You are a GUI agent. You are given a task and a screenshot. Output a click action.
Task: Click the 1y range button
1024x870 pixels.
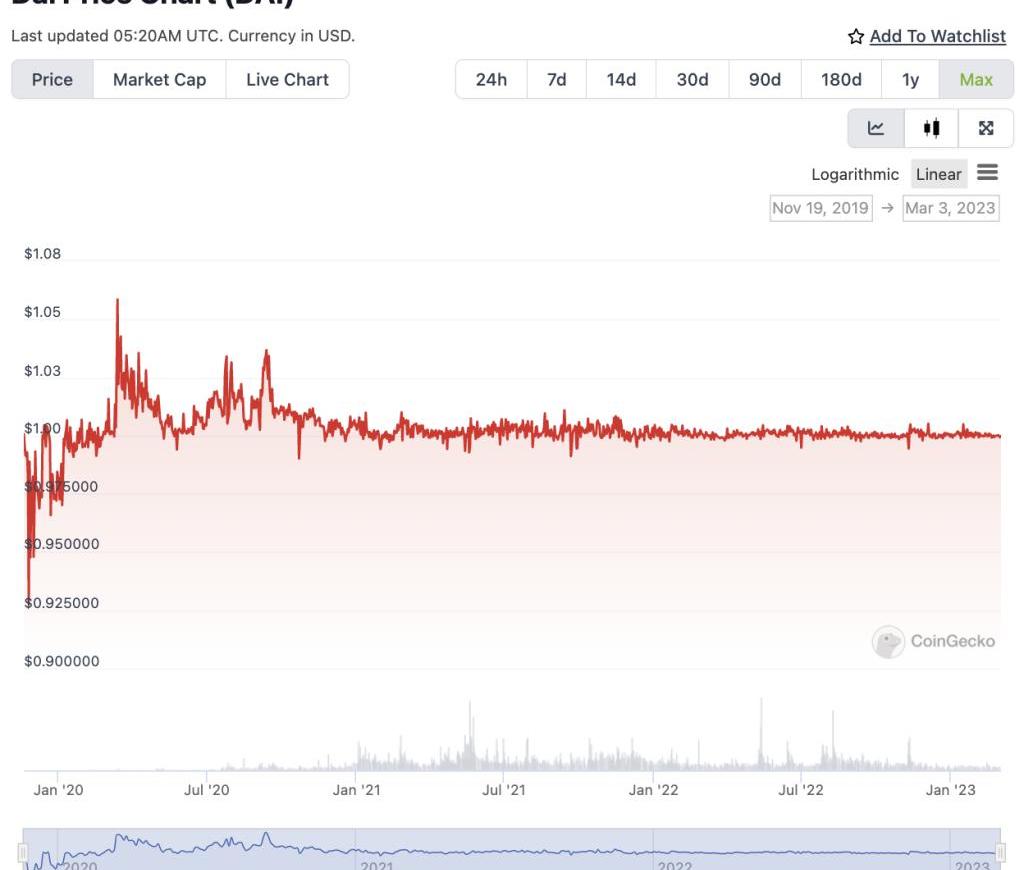pyautogui.click(x=910, y=80)
